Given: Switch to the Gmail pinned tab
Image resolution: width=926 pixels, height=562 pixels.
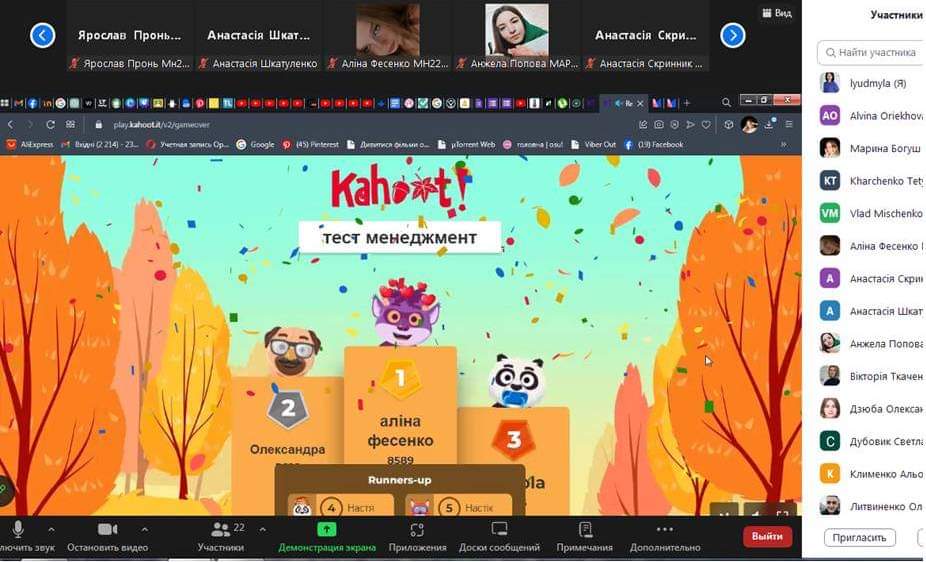Looking at the screenshot, I should (18, 103).
